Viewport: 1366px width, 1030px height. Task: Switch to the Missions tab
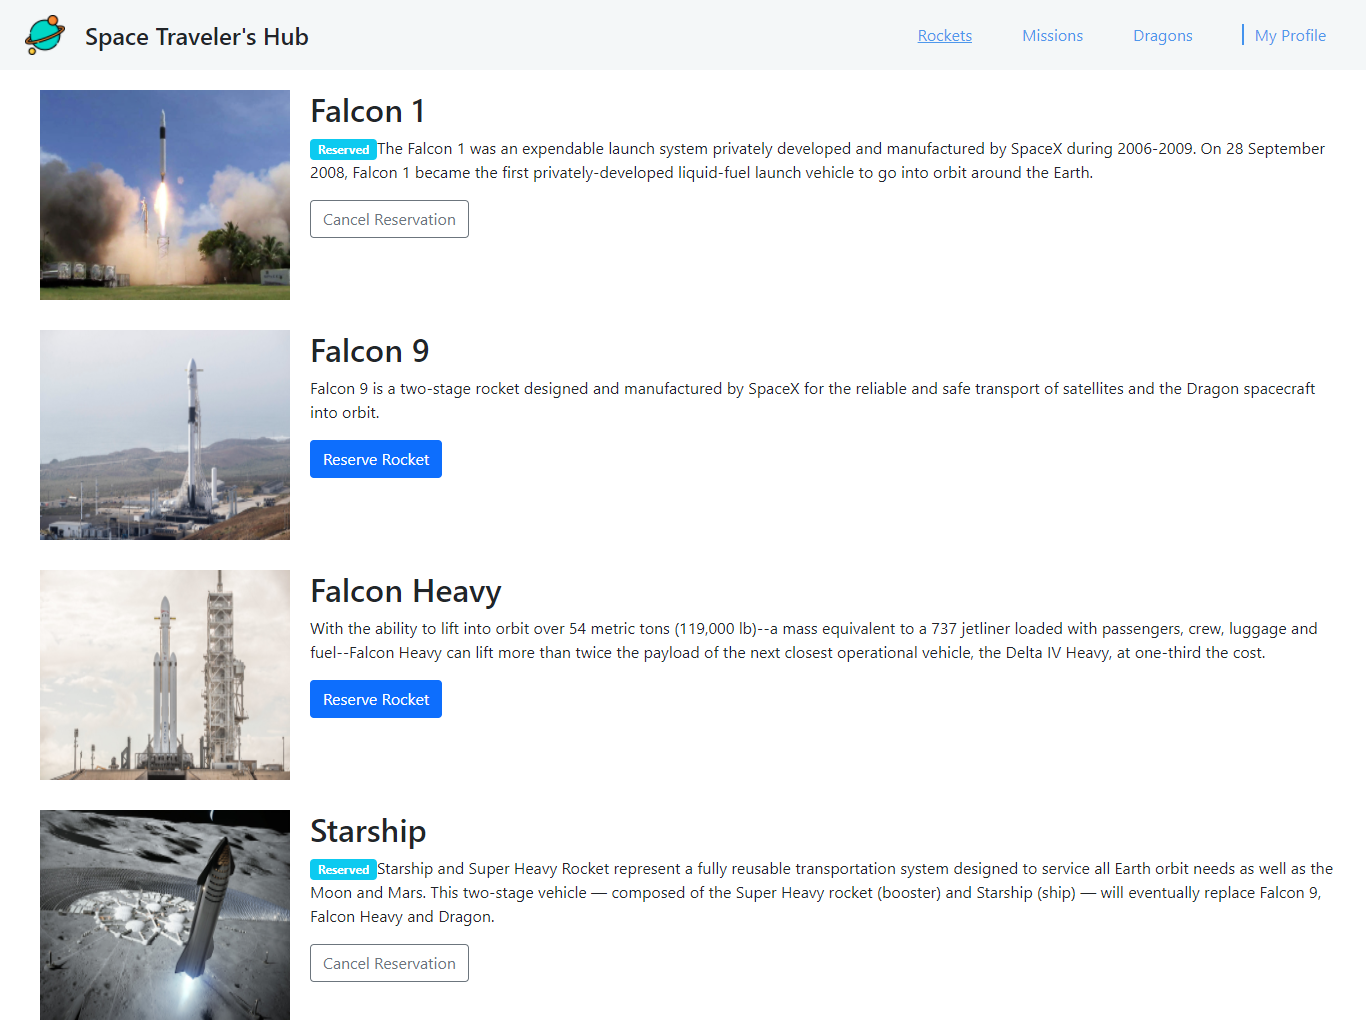1052,35
